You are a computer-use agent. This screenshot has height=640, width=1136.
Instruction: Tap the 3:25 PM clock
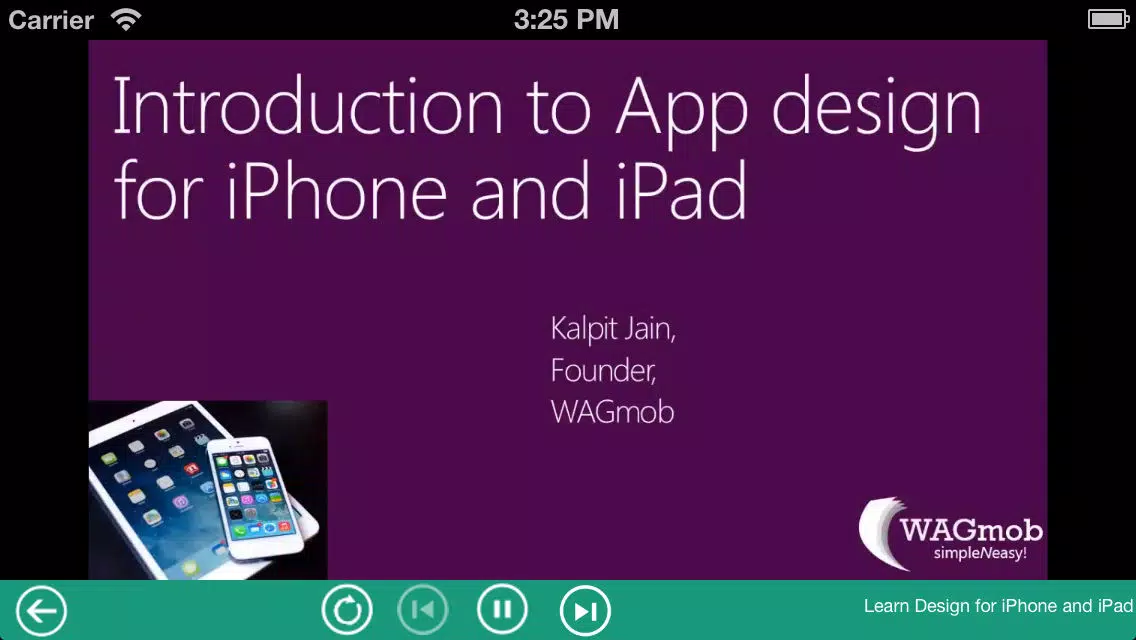tap(567, 19)
